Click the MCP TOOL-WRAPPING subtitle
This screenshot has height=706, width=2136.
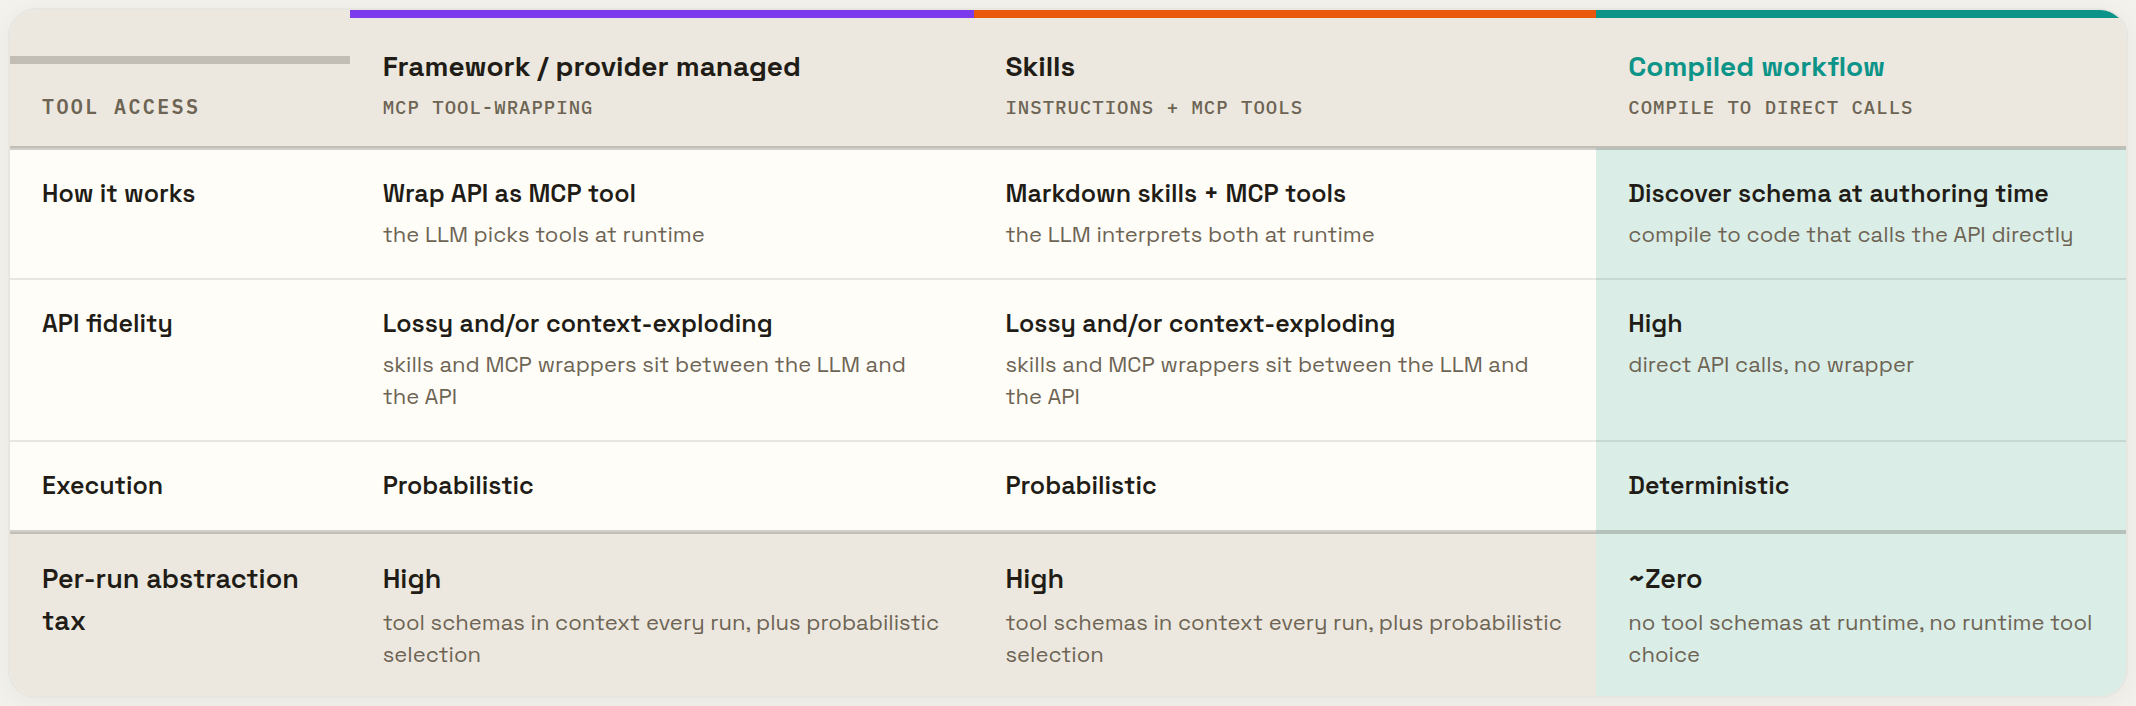tap(487, 107)
